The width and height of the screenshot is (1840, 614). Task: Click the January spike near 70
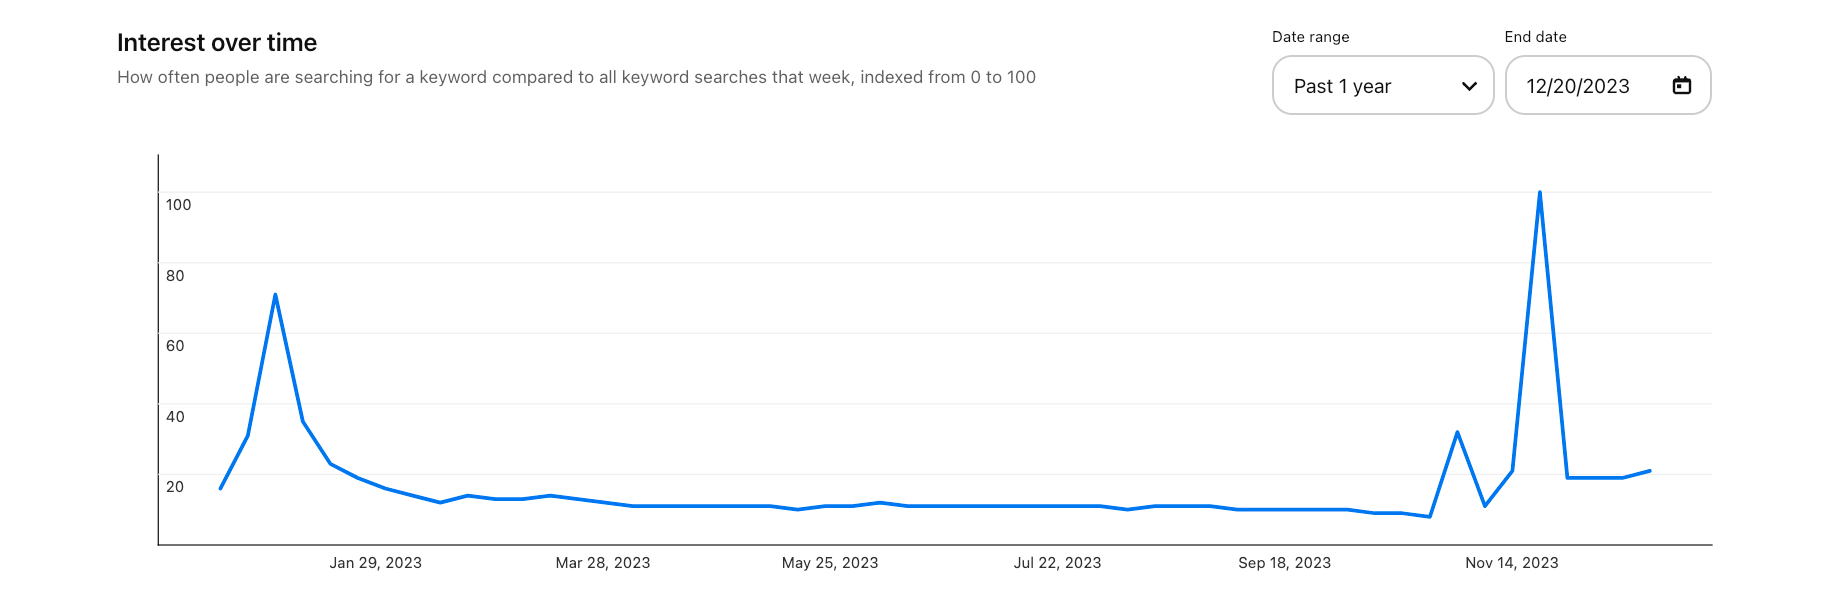click(x=275, y=295)
